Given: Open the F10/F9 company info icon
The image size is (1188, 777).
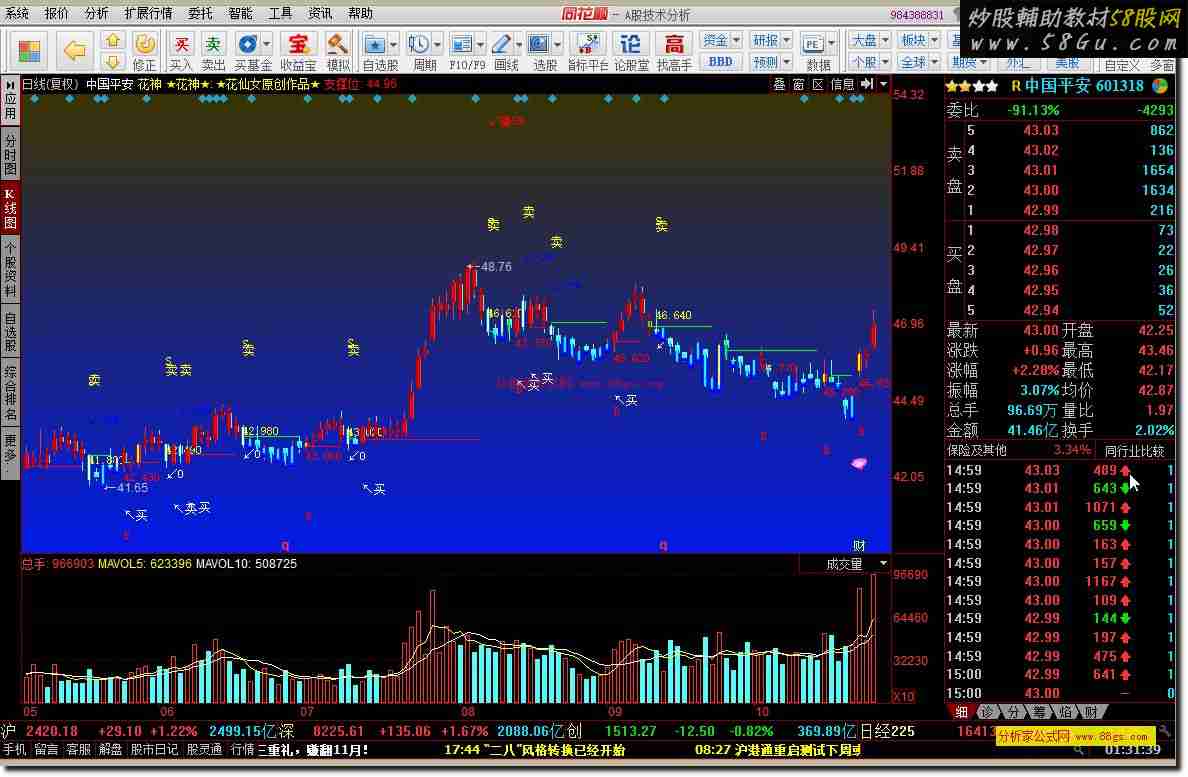Looking at the screenshot, I should 462,45.
